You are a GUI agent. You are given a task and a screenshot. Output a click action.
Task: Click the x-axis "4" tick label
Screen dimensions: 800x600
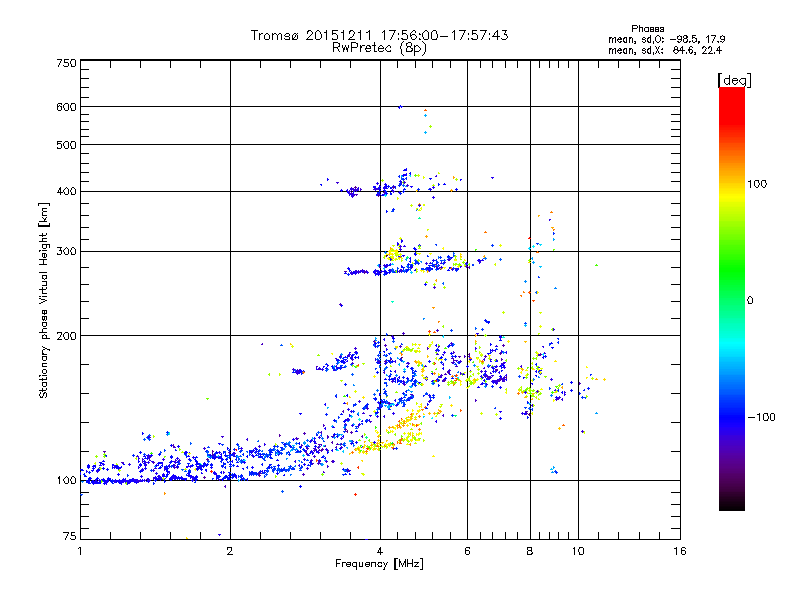pyautogui.click(x=380, y=551)
